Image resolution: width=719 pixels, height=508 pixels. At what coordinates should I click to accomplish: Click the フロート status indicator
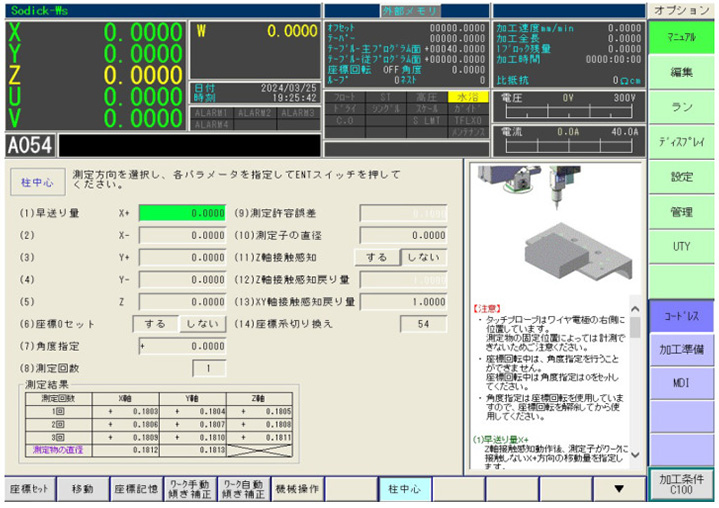(345, 97)
